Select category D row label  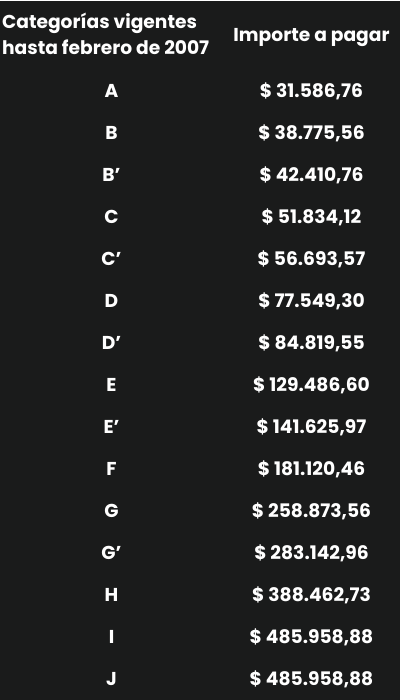click(x=111, y=301)
